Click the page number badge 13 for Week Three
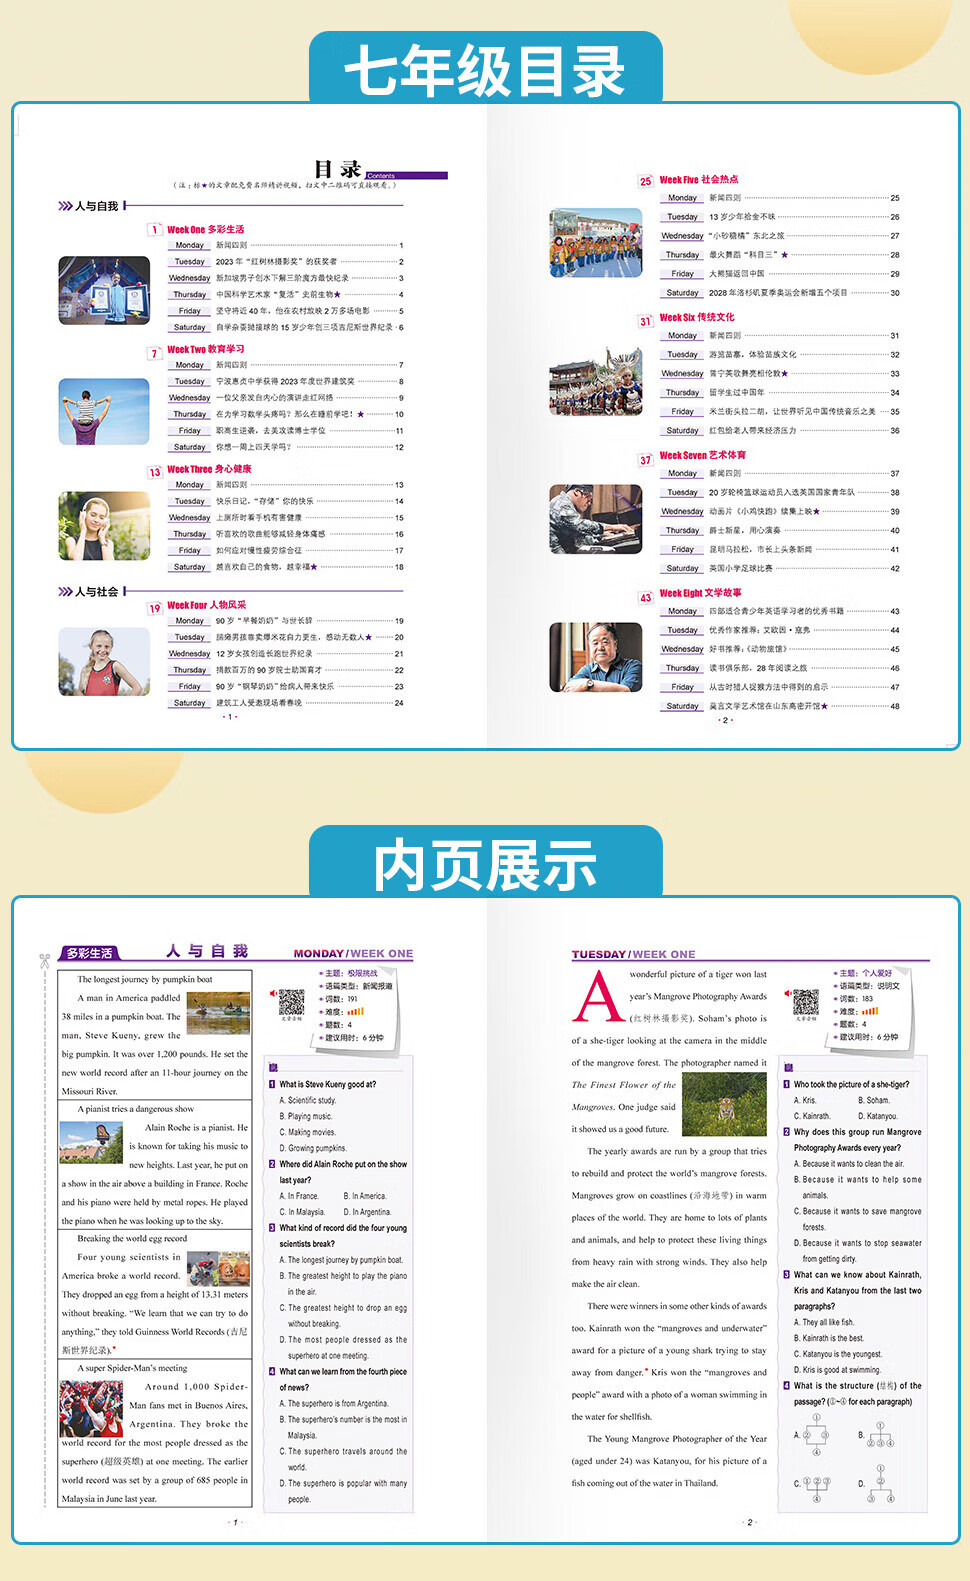This screenshot has width=970, height=1581. (154, 472)
